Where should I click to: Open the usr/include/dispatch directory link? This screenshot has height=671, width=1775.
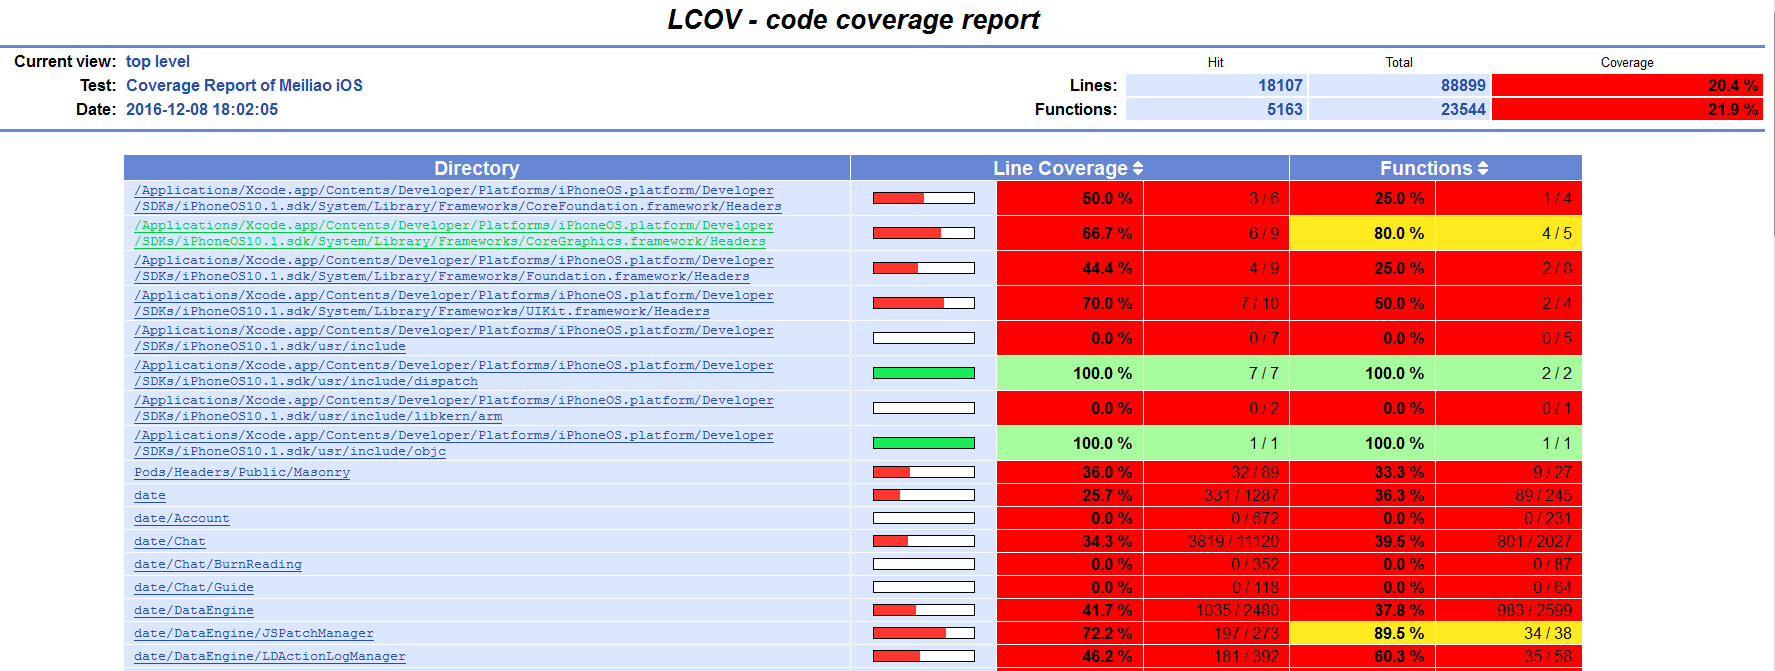[x=453, y=374]
